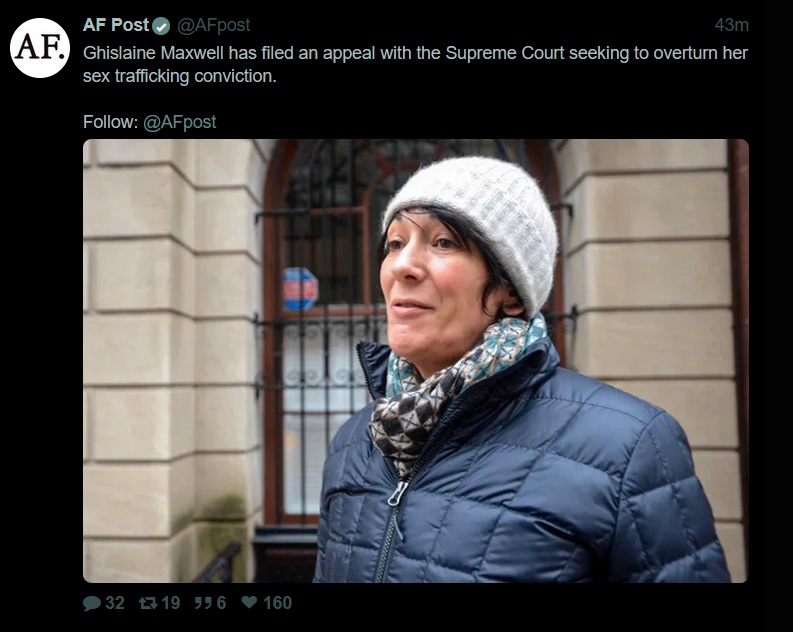Click the @AFpost mention after Follow:
Screen dimensions: 793x632
click(x=180, y=122)
